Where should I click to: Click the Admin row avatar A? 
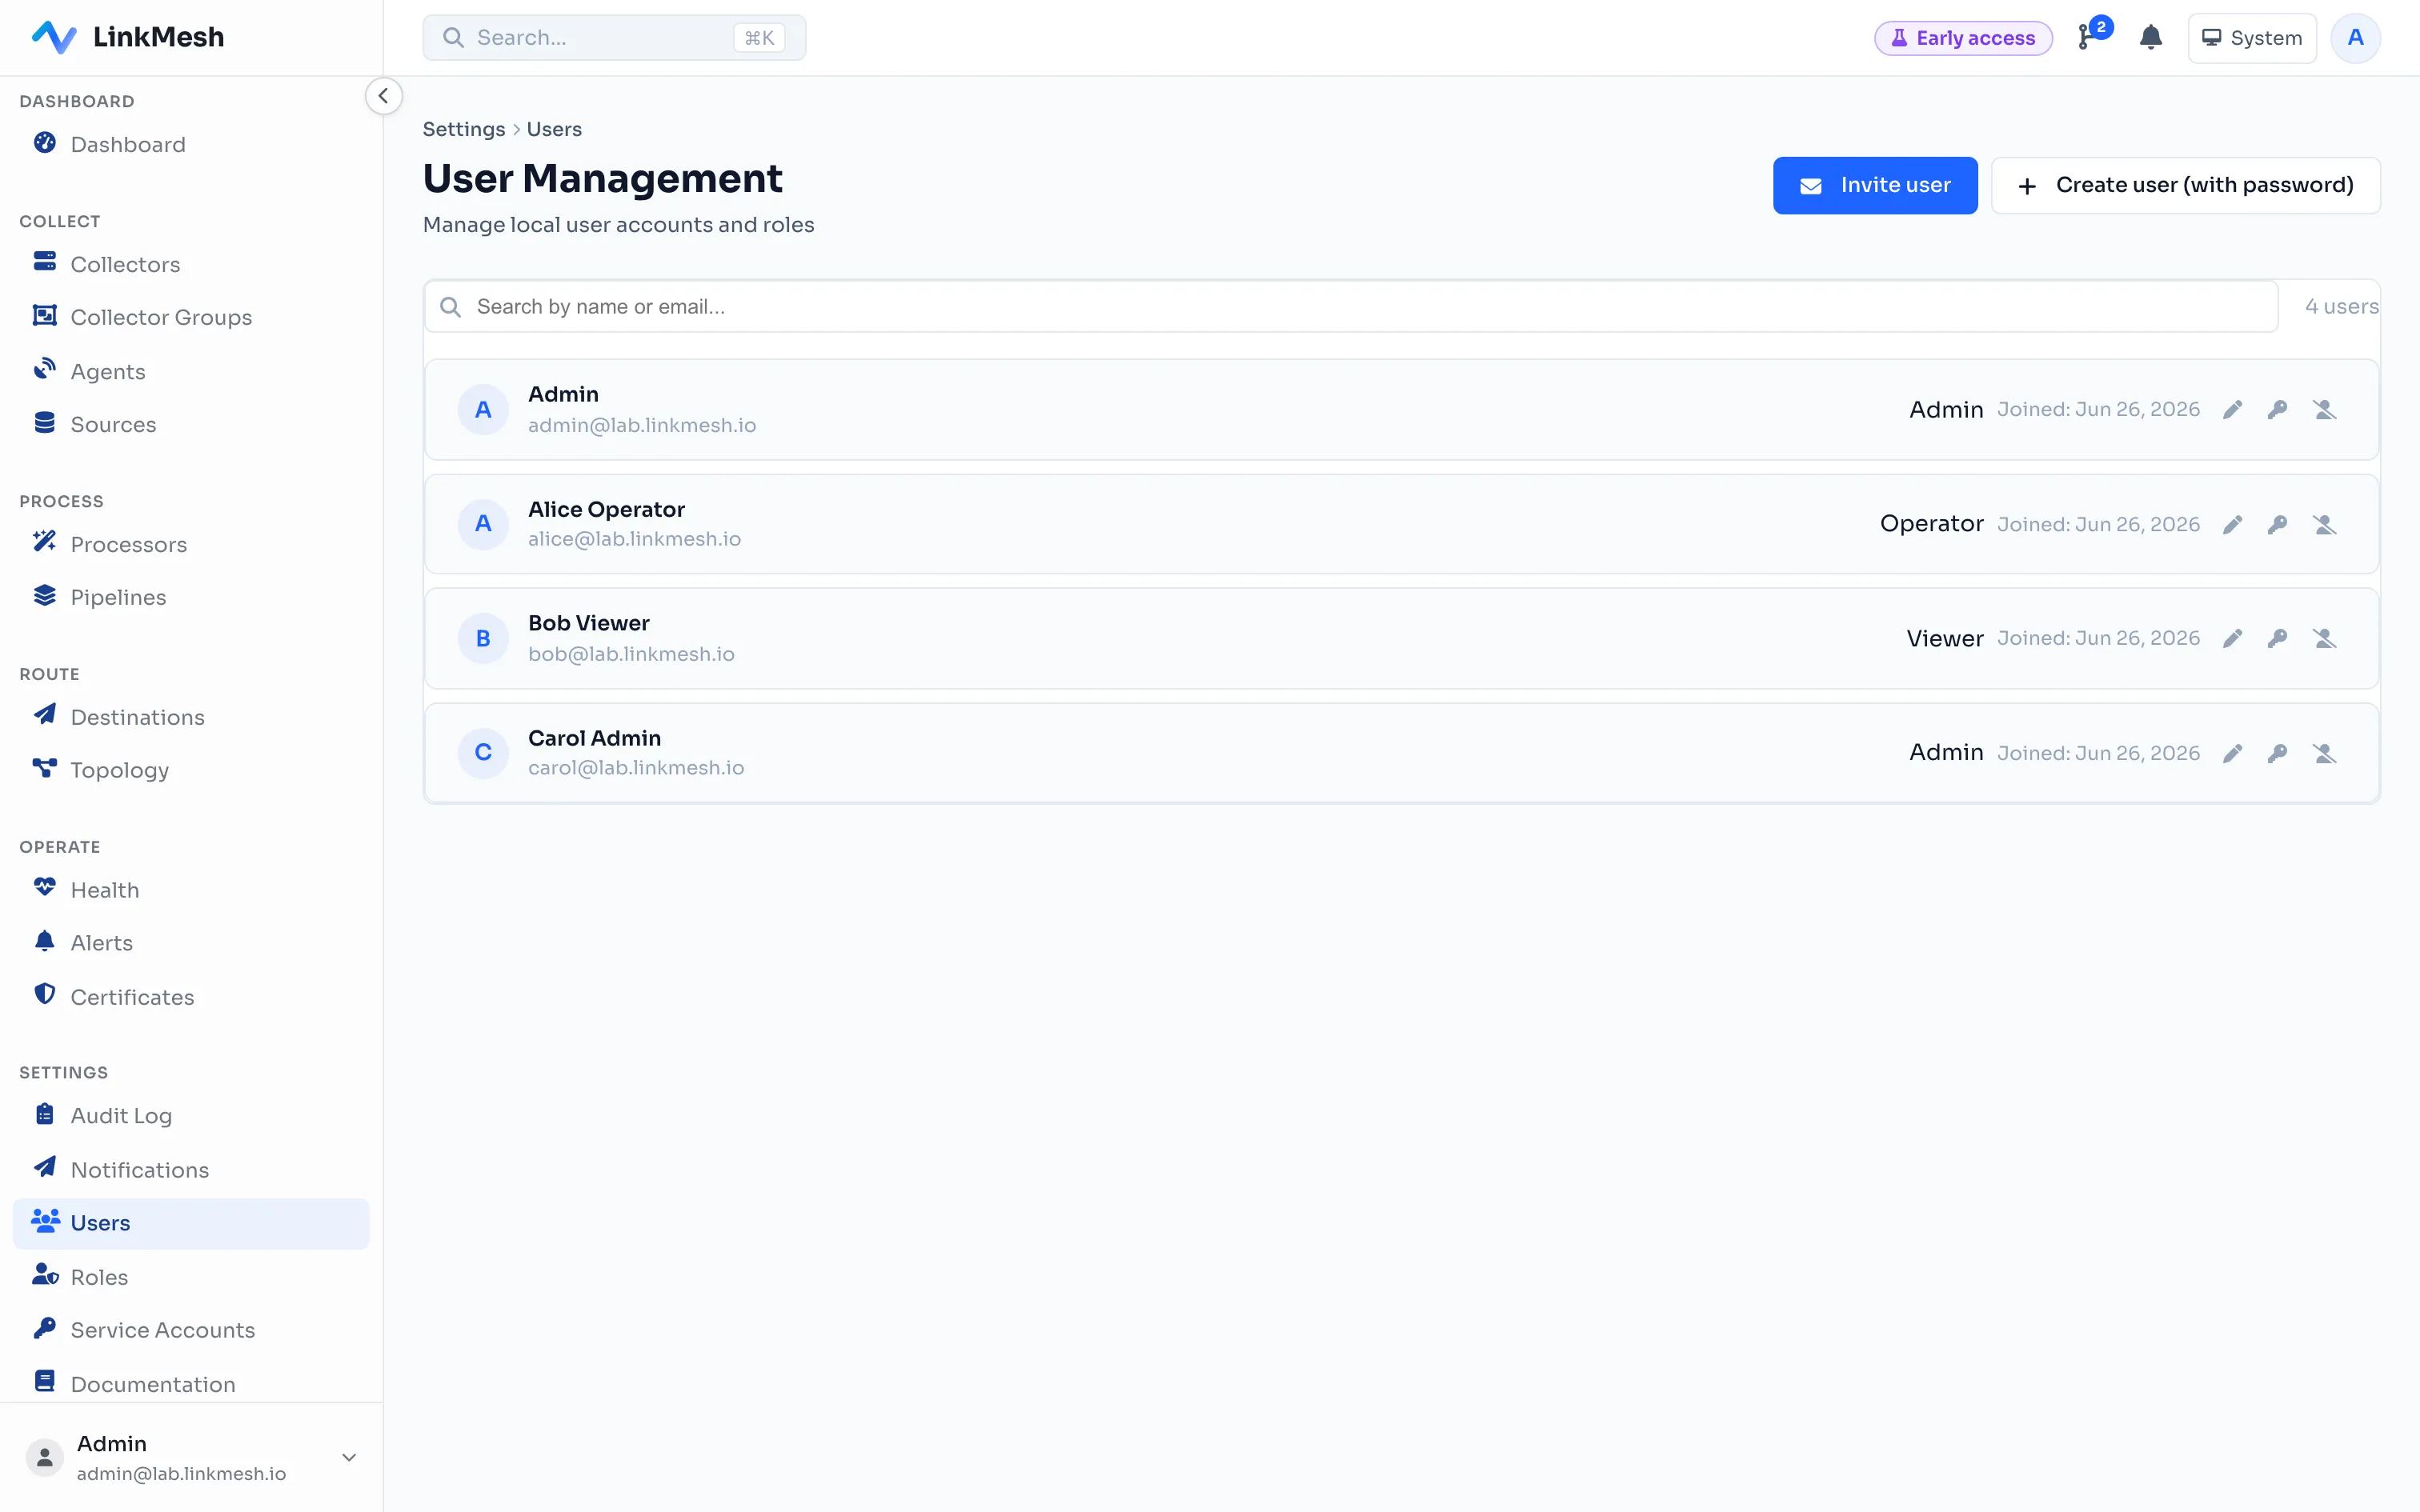483,410
